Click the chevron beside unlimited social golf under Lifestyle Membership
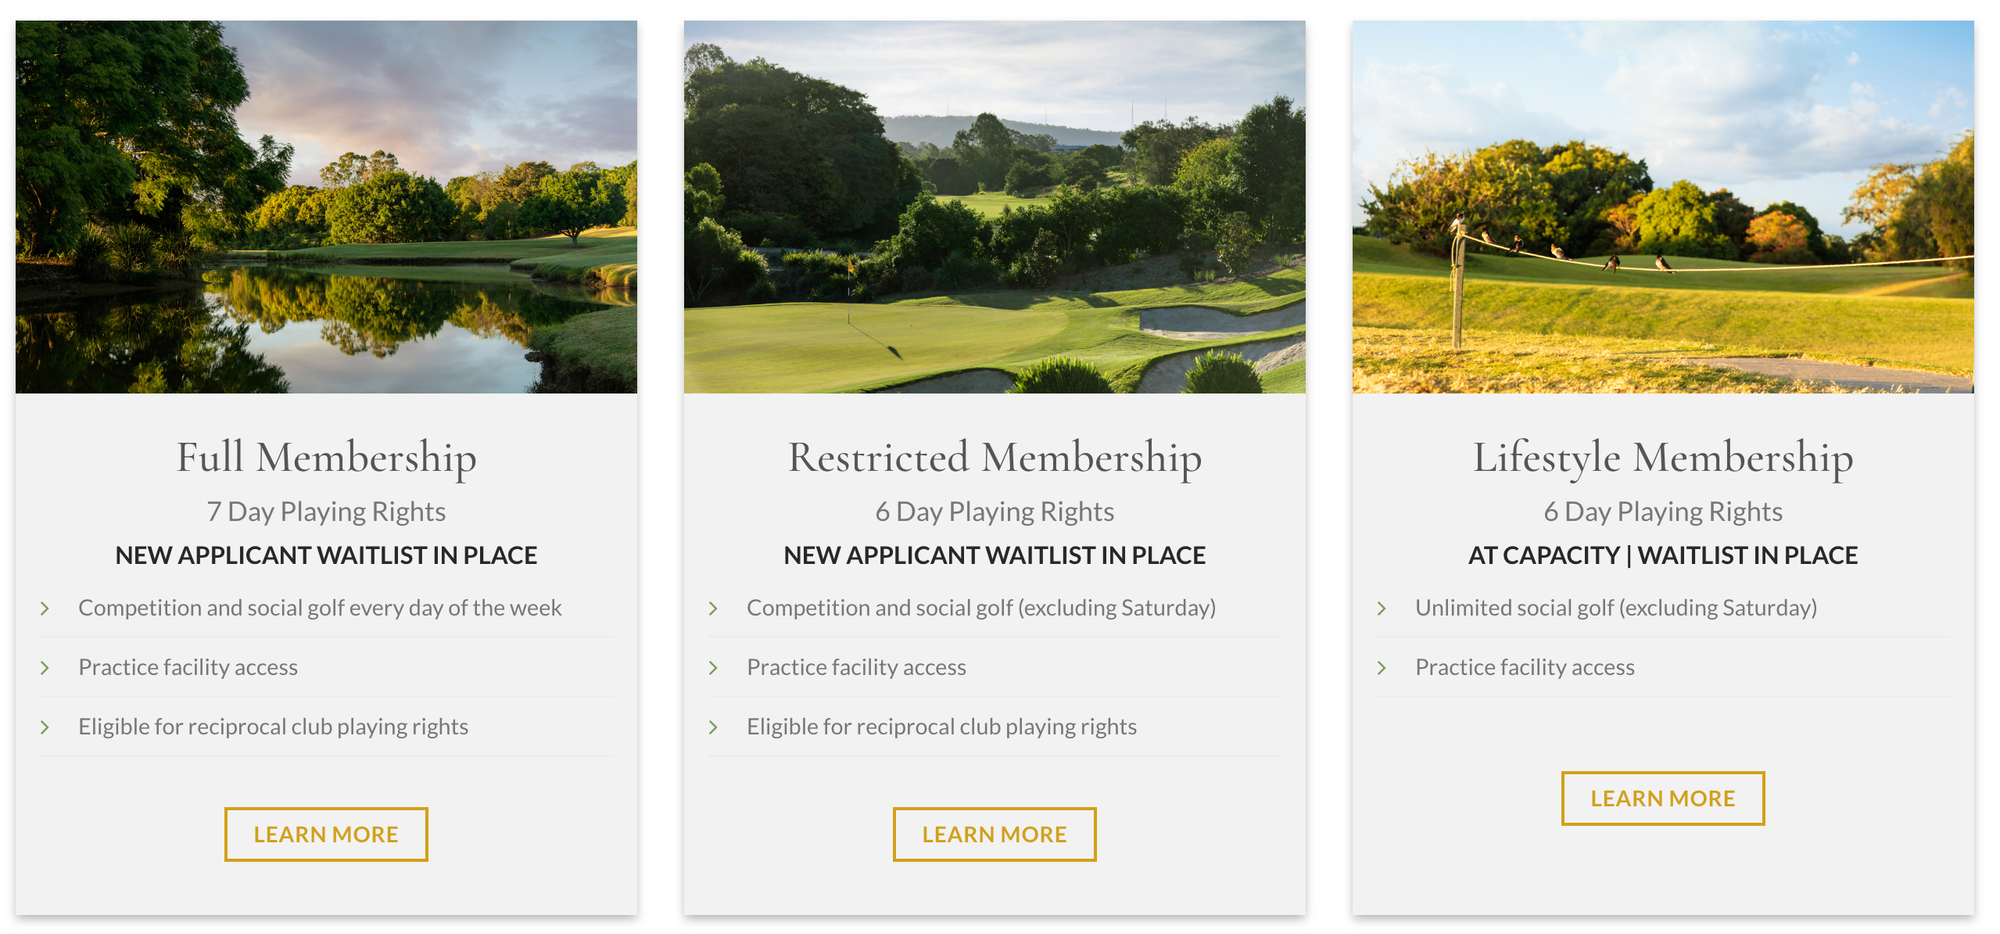 (1383, 607)
